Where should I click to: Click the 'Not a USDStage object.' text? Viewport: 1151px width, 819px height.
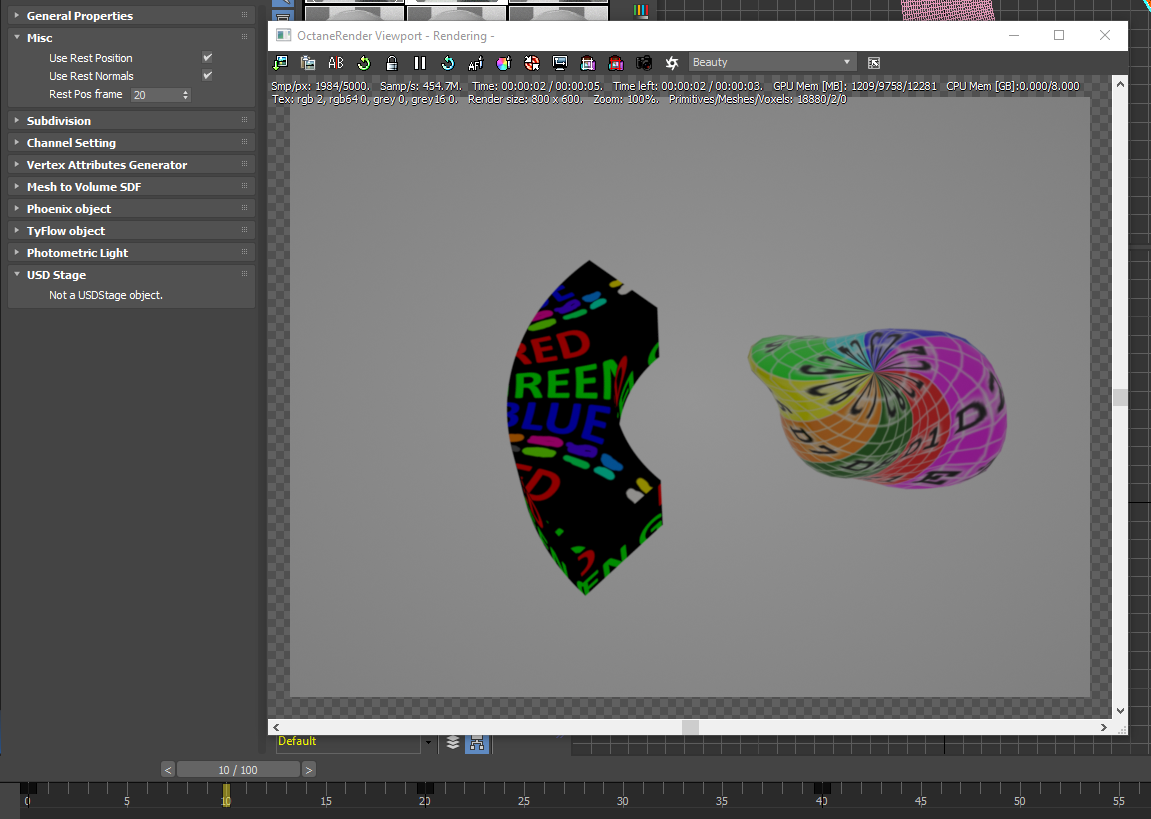[x=106, y=295]
